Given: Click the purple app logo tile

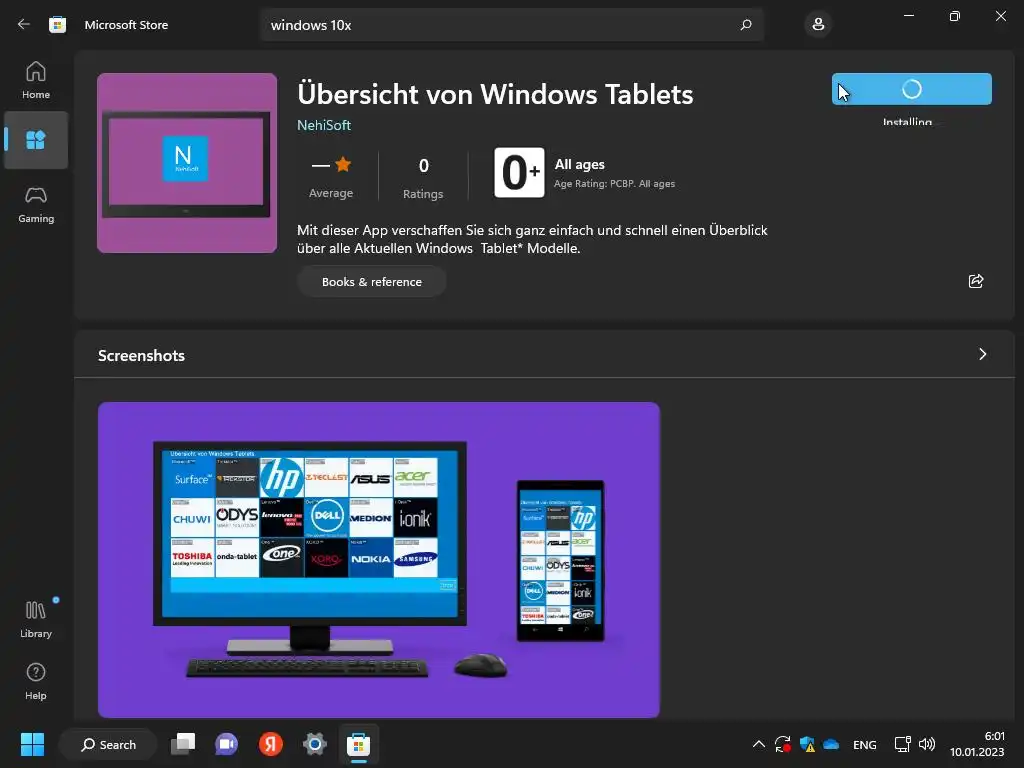Looking at the screenshot, I should 187,163.
